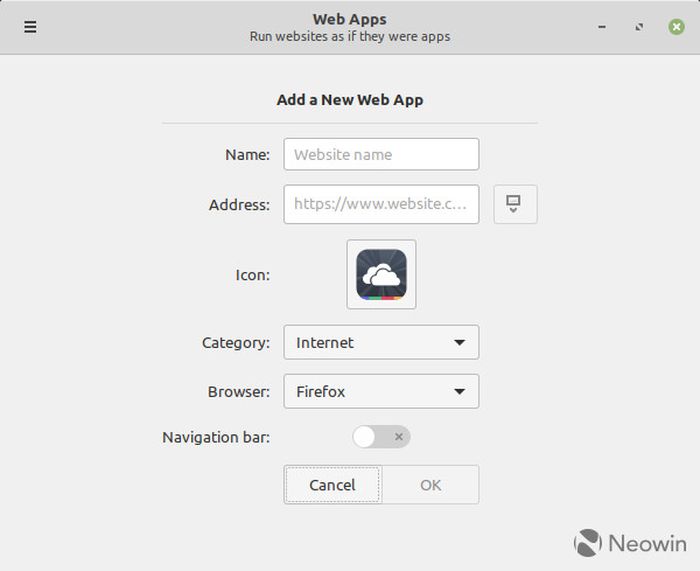Open the Browser dropdown showing Firefox
700x571 pixels.
tap(381, 392)
